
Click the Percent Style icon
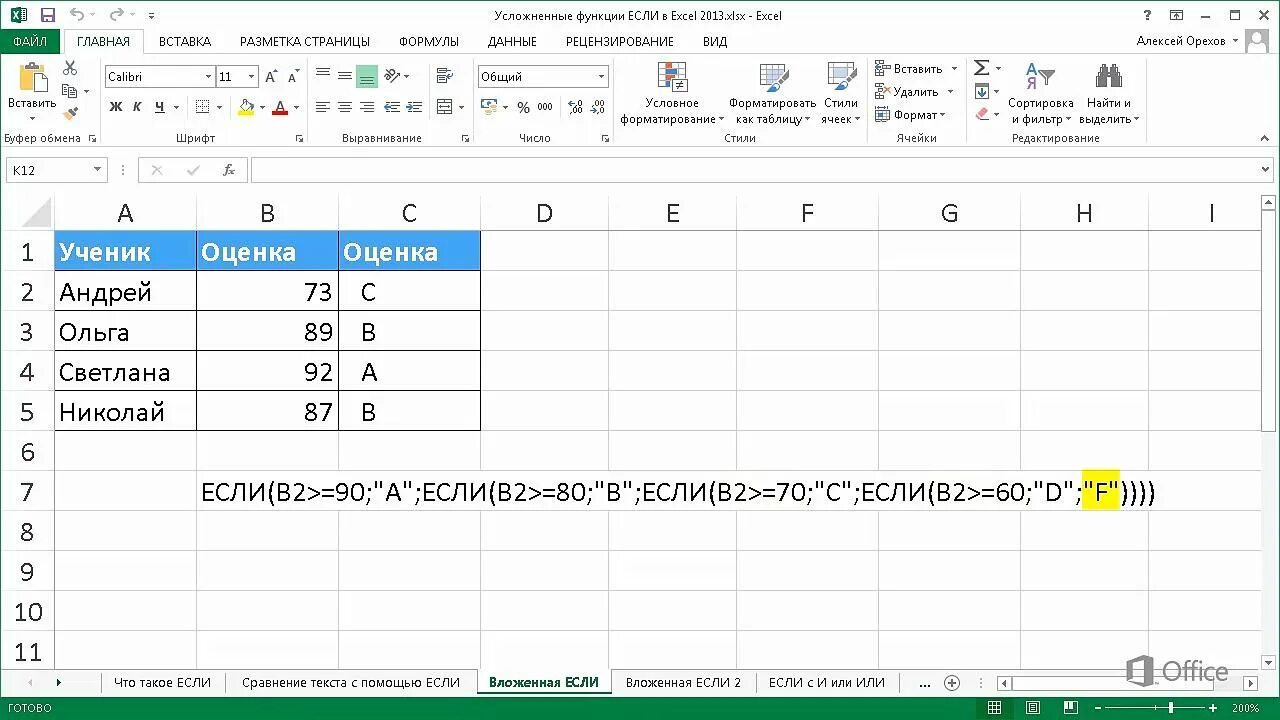point(523,107)
